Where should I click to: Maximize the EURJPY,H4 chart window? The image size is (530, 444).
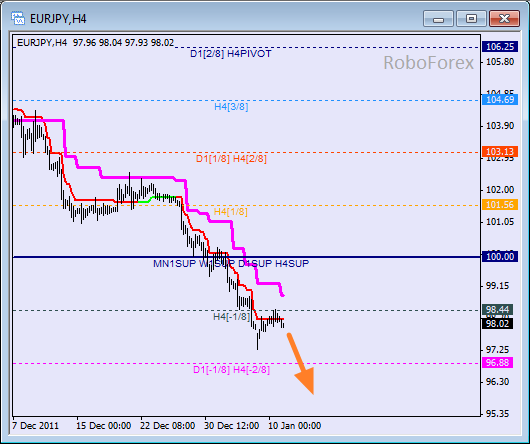[x=471, y=18]
